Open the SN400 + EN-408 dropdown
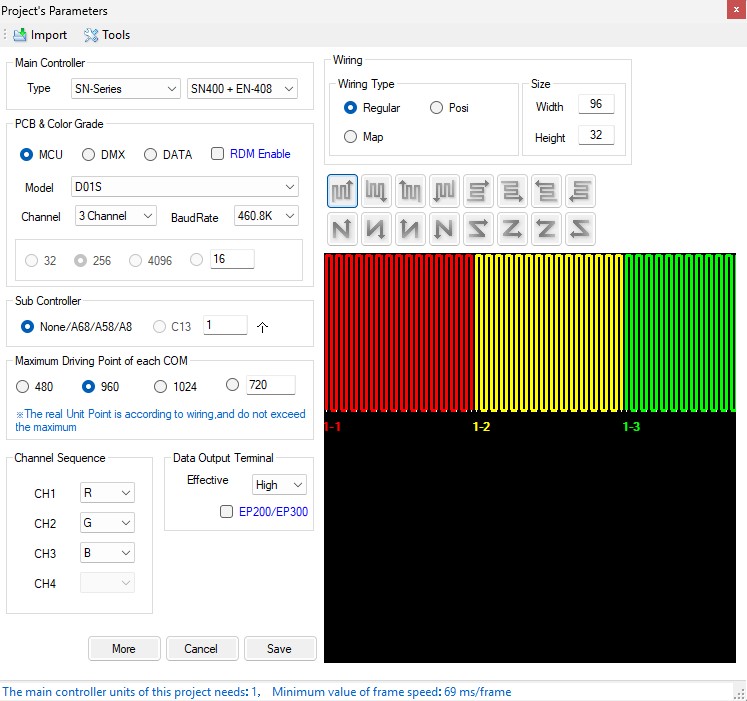This screenshot has height=701, width=747. coord(242,89)
